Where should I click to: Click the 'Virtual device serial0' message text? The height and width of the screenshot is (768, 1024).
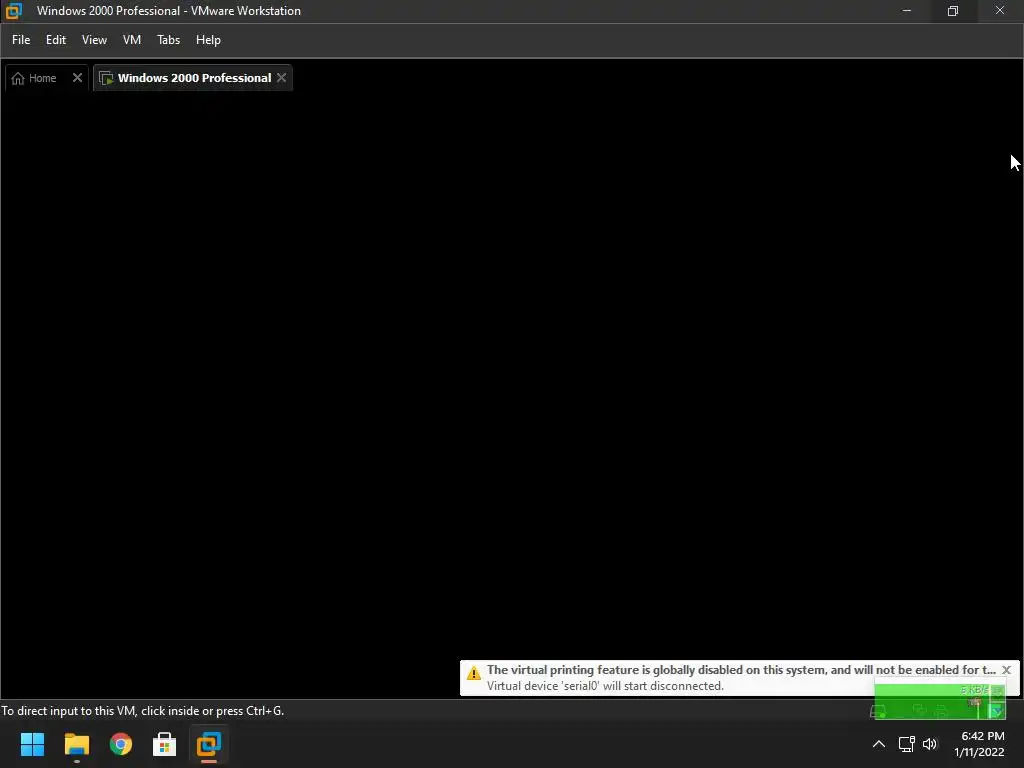pyautogui.click(x=605, y=686)
